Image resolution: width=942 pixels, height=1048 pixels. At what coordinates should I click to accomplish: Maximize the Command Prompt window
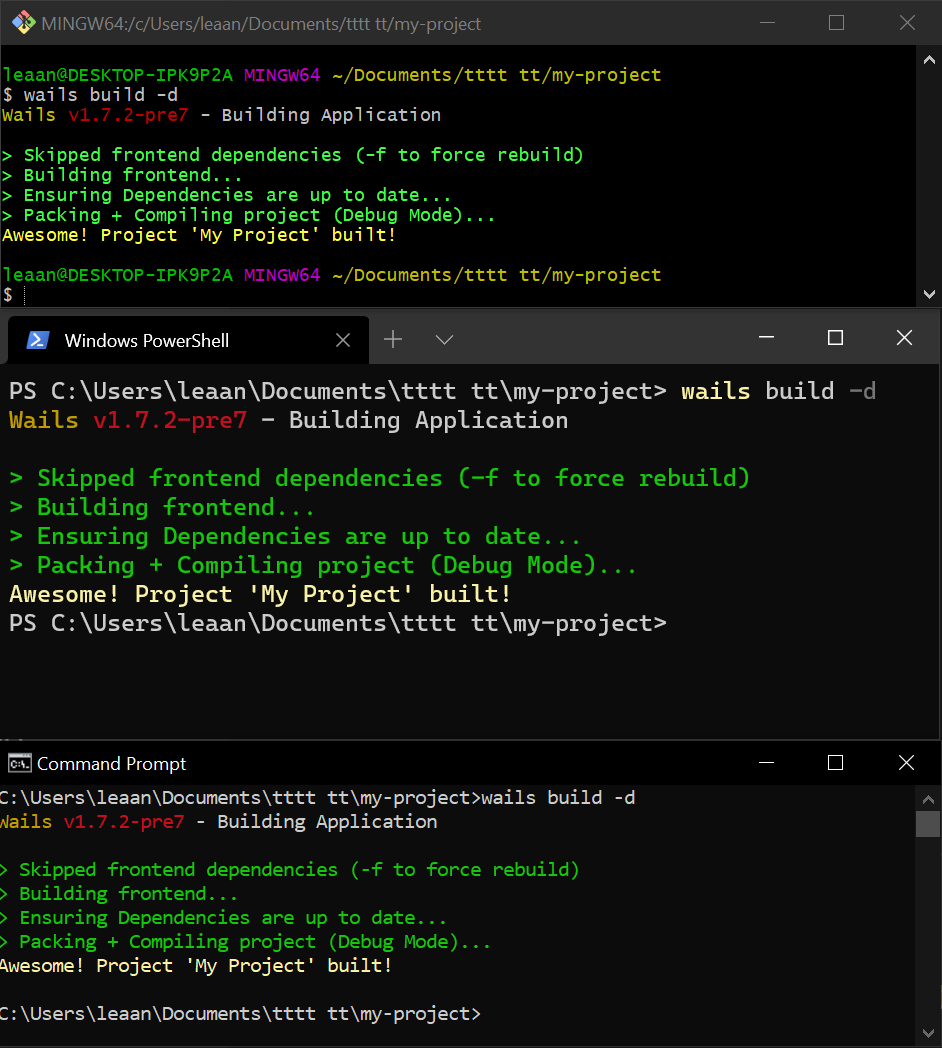pyautogui.click(x=835, y=763)
